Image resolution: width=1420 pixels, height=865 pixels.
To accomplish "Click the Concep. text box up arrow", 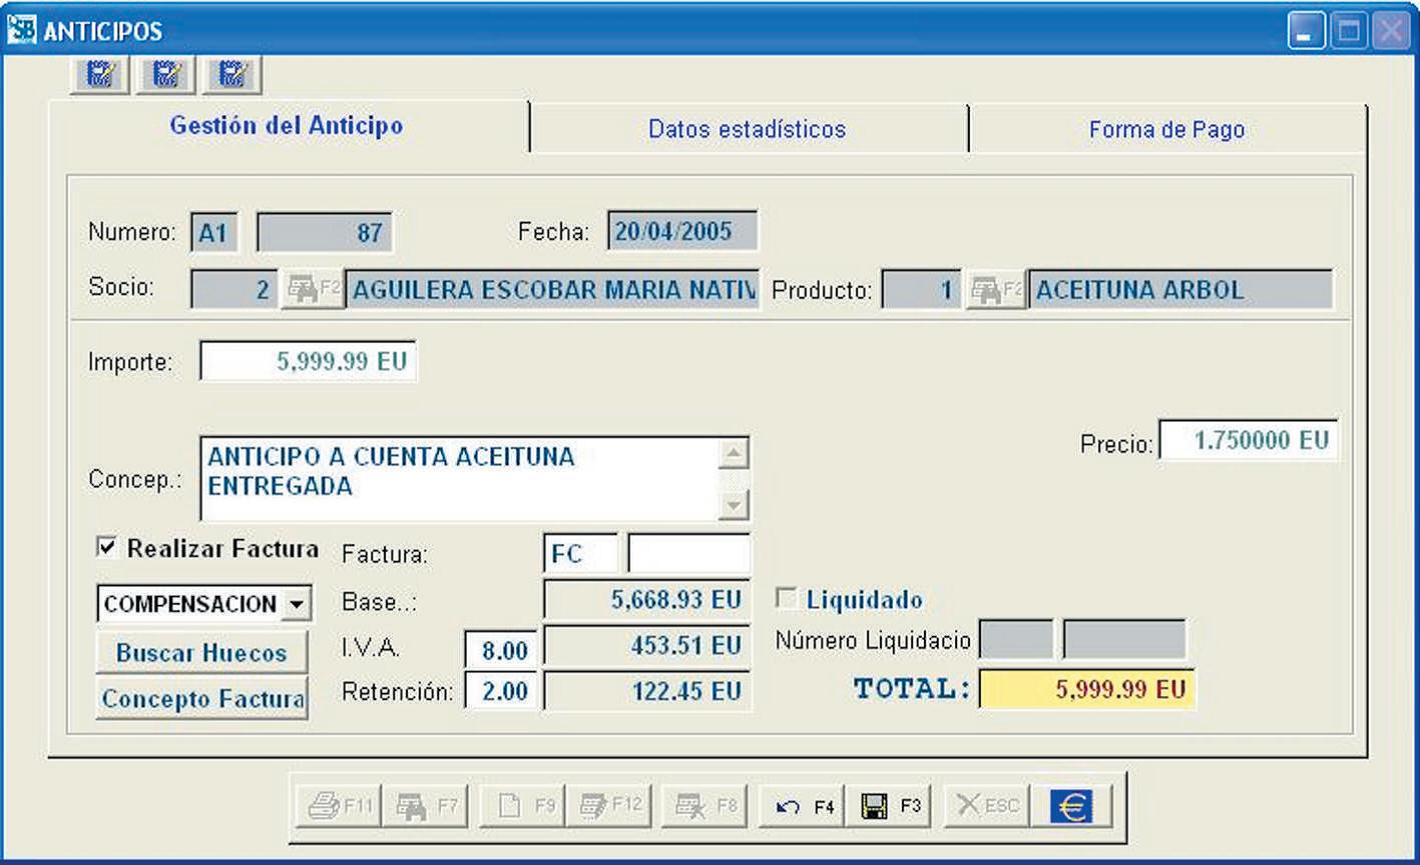I will point(734,454).
